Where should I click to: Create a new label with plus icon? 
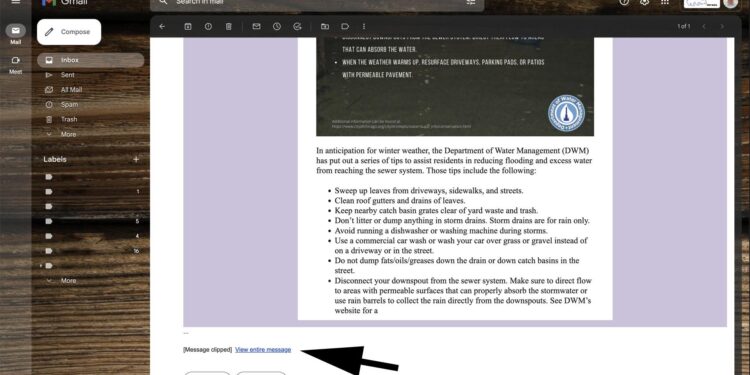tap(136, 159)
